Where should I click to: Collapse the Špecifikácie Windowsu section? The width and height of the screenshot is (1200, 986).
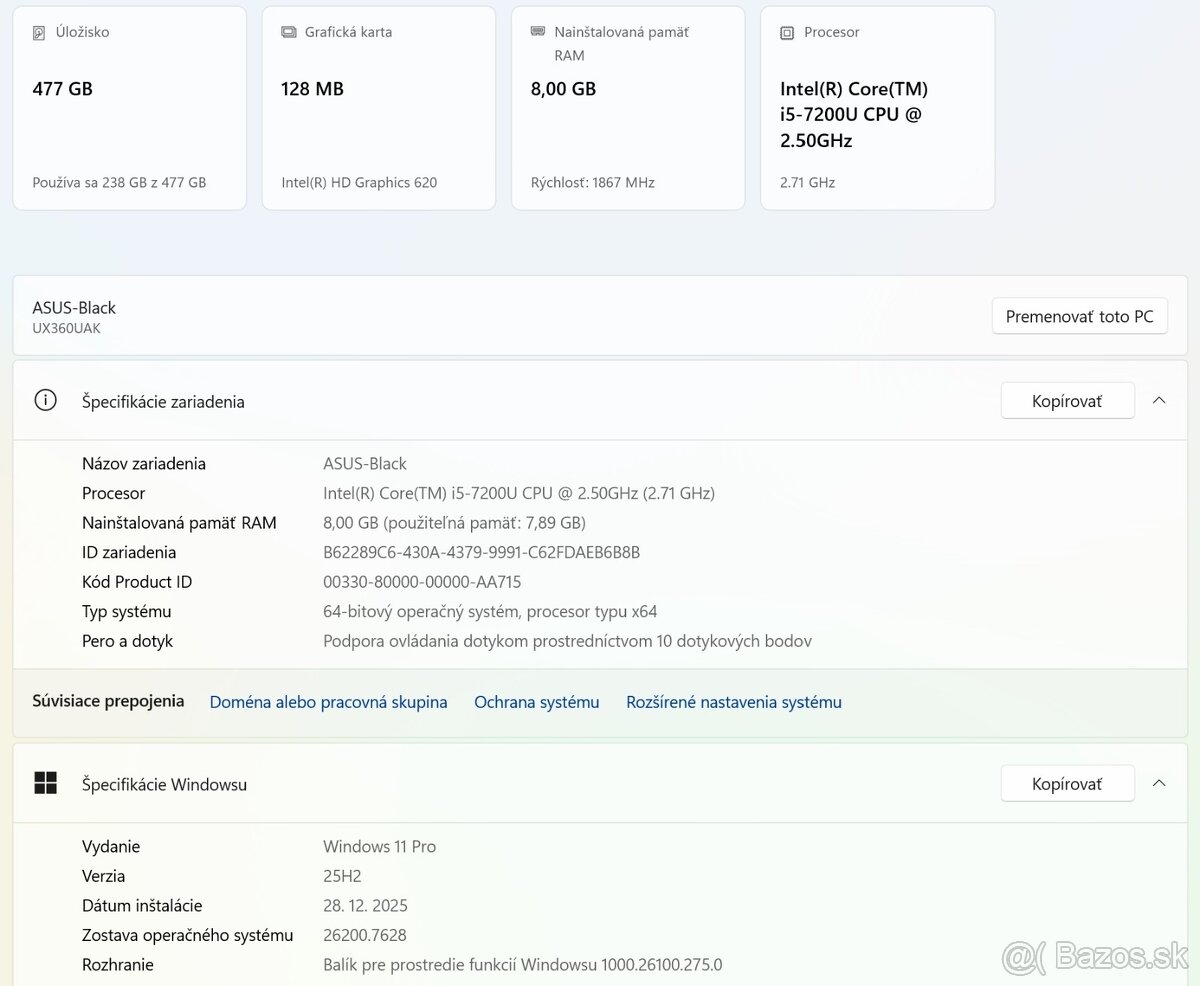(1159, 784)
